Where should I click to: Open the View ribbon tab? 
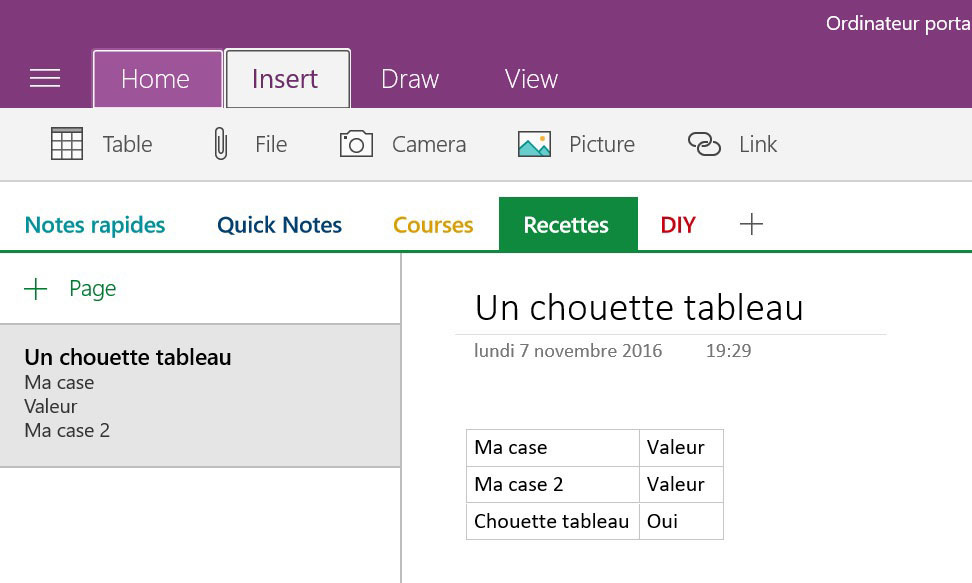pos(531,79)
